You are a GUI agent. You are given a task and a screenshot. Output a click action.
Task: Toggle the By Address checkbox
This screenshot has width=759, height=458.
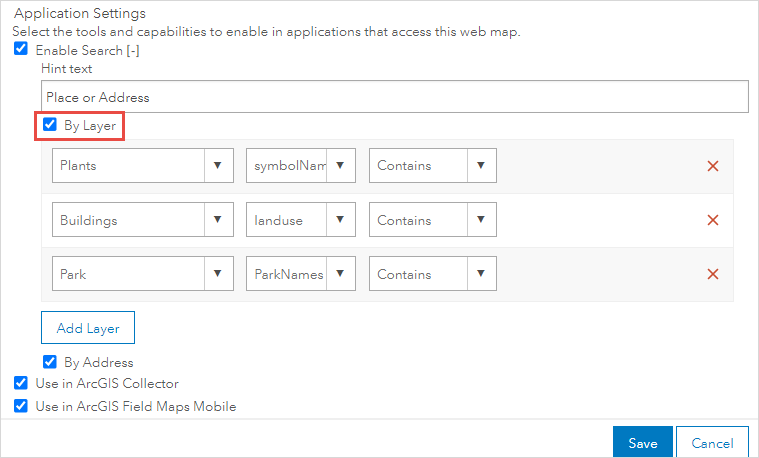point(49,362)
